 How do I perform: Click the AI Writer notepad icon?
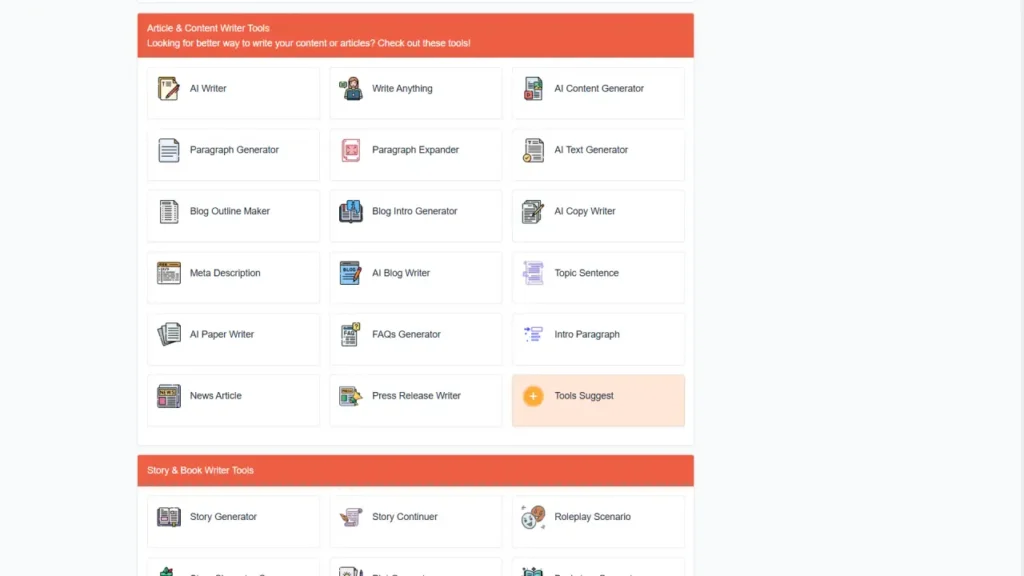tap(168, 89)
